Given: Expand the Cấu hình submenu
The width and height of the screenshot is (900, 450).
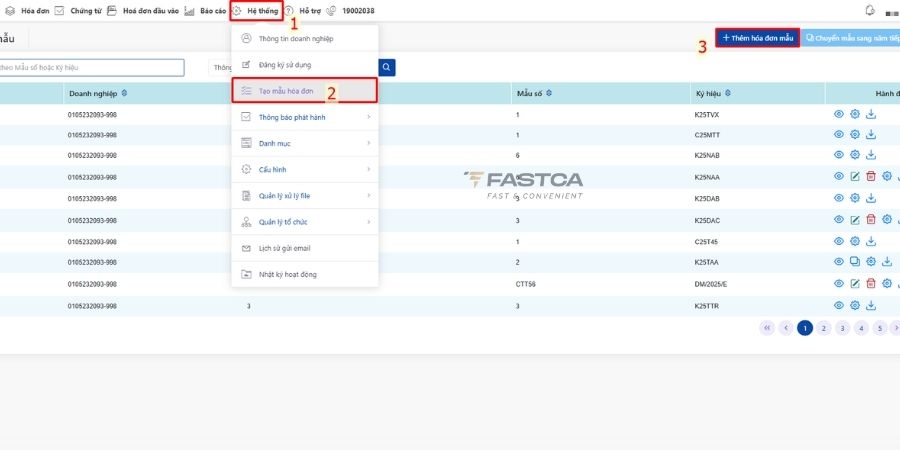Looking at the screenshot, I should click(368, 170).
